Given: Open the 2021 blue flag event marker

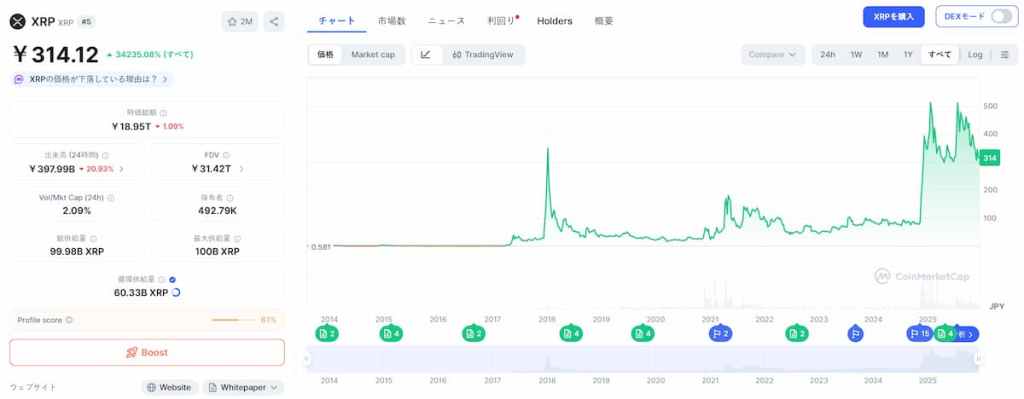Looking at the screenshot, I should 720,334.
